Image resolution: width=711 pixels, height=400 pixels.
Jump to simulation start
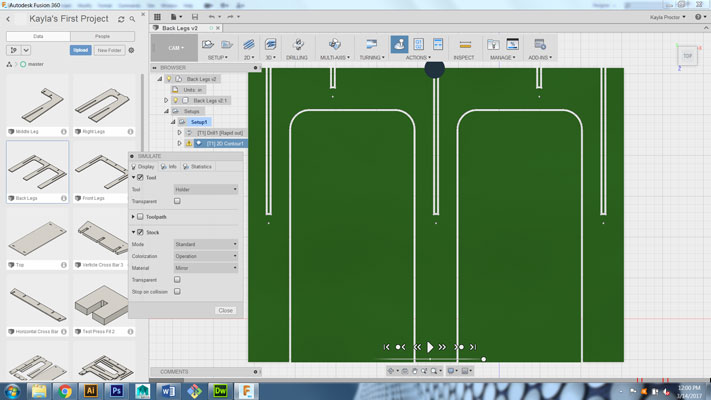click(x=386, y=347)
